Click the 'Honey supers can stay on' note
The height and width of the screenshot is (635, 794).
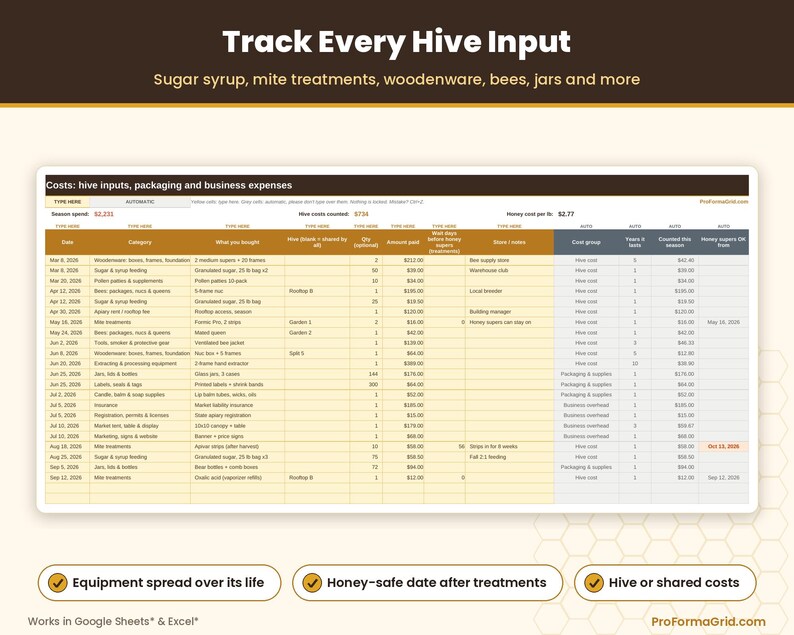509,322
